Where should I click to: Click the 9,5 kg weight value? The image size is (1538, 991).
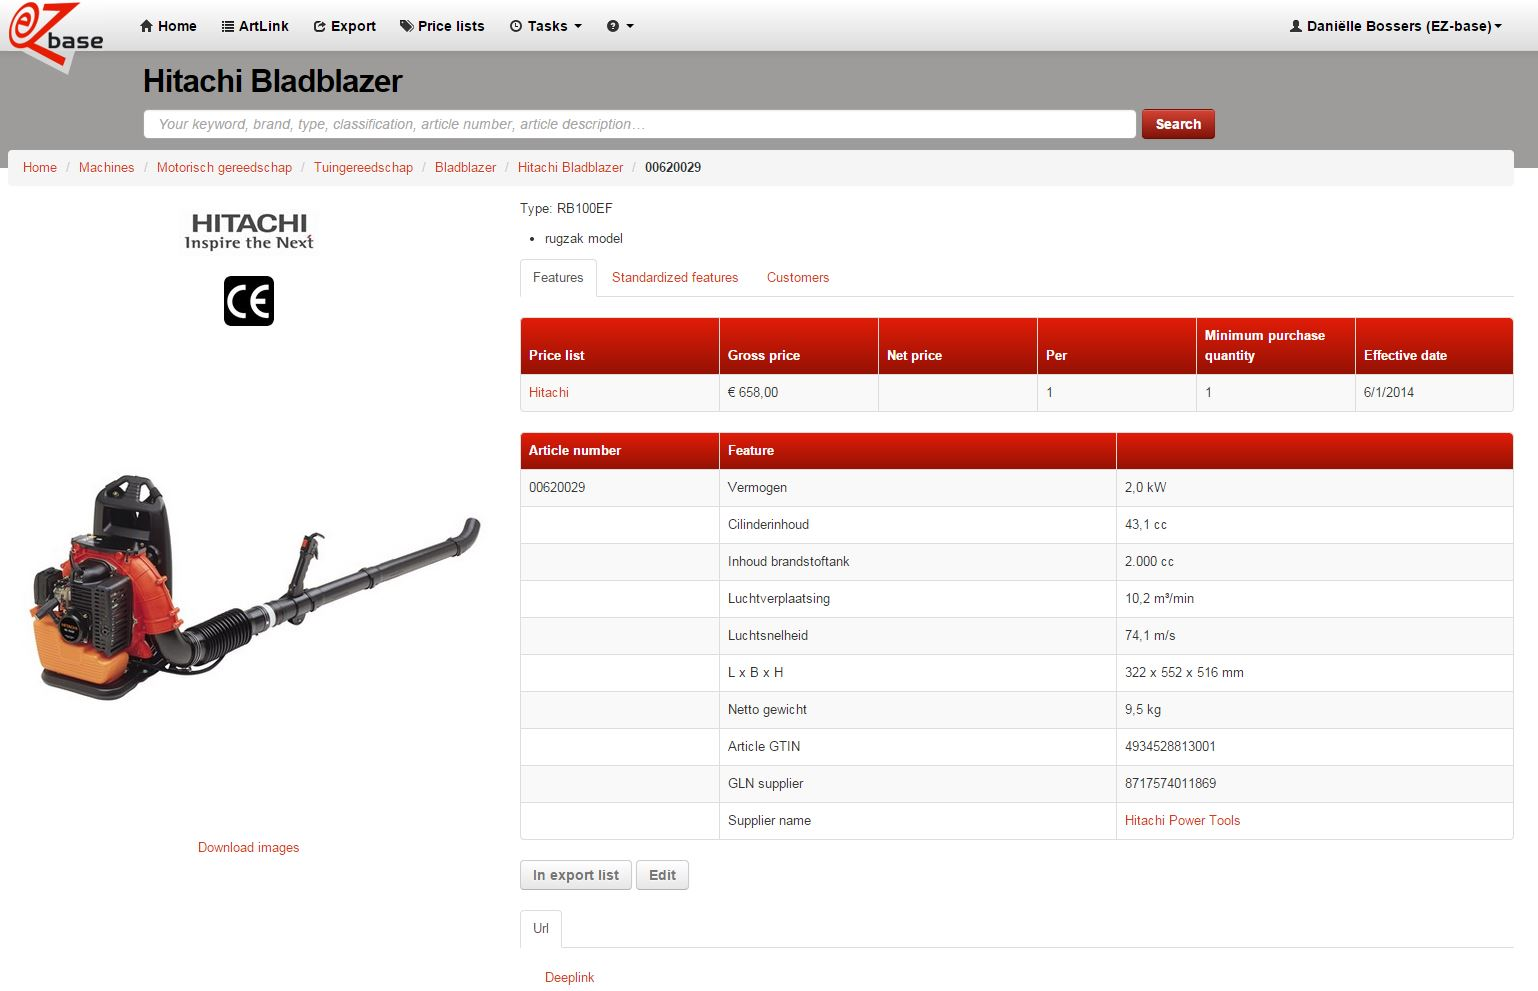tap(1143, 709)
